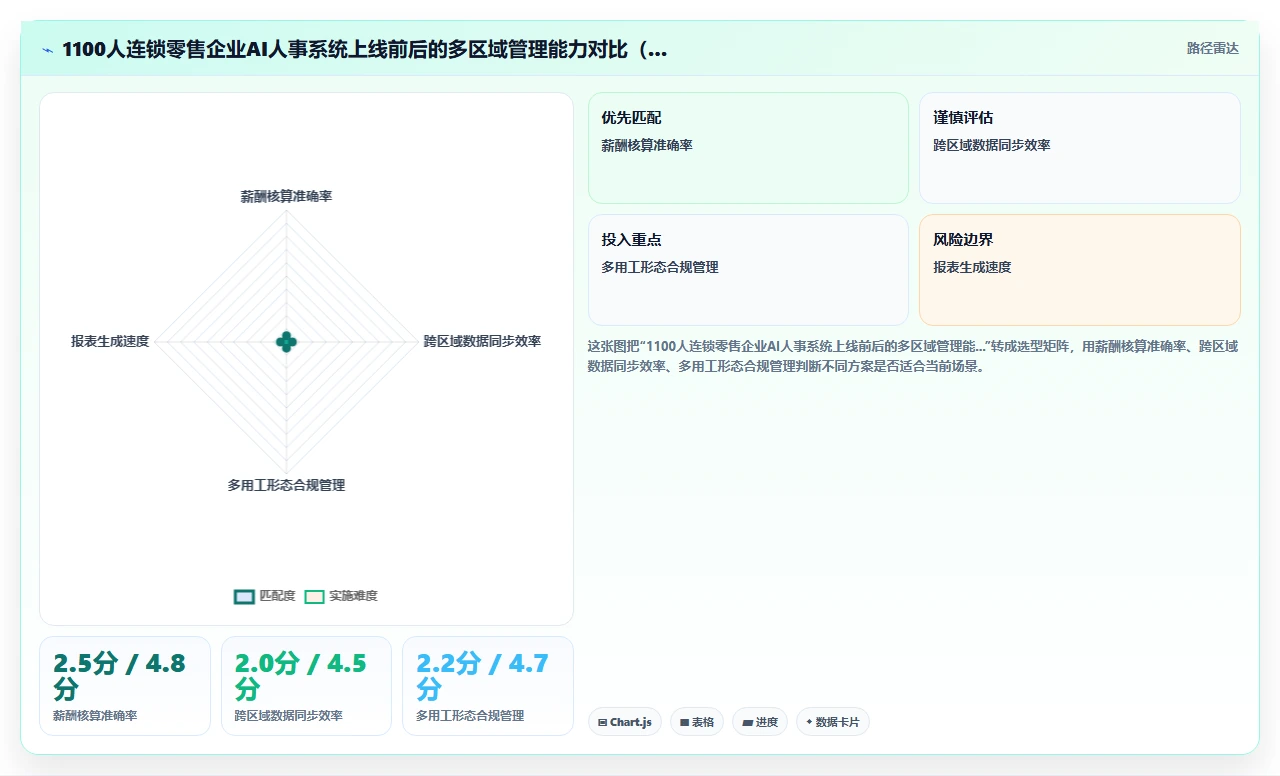This screenshot has width=1280, height=776.
Task: Click 跨区域数据同步效率 inside the 谨慎评估 card
Action: tap(992, 145)
